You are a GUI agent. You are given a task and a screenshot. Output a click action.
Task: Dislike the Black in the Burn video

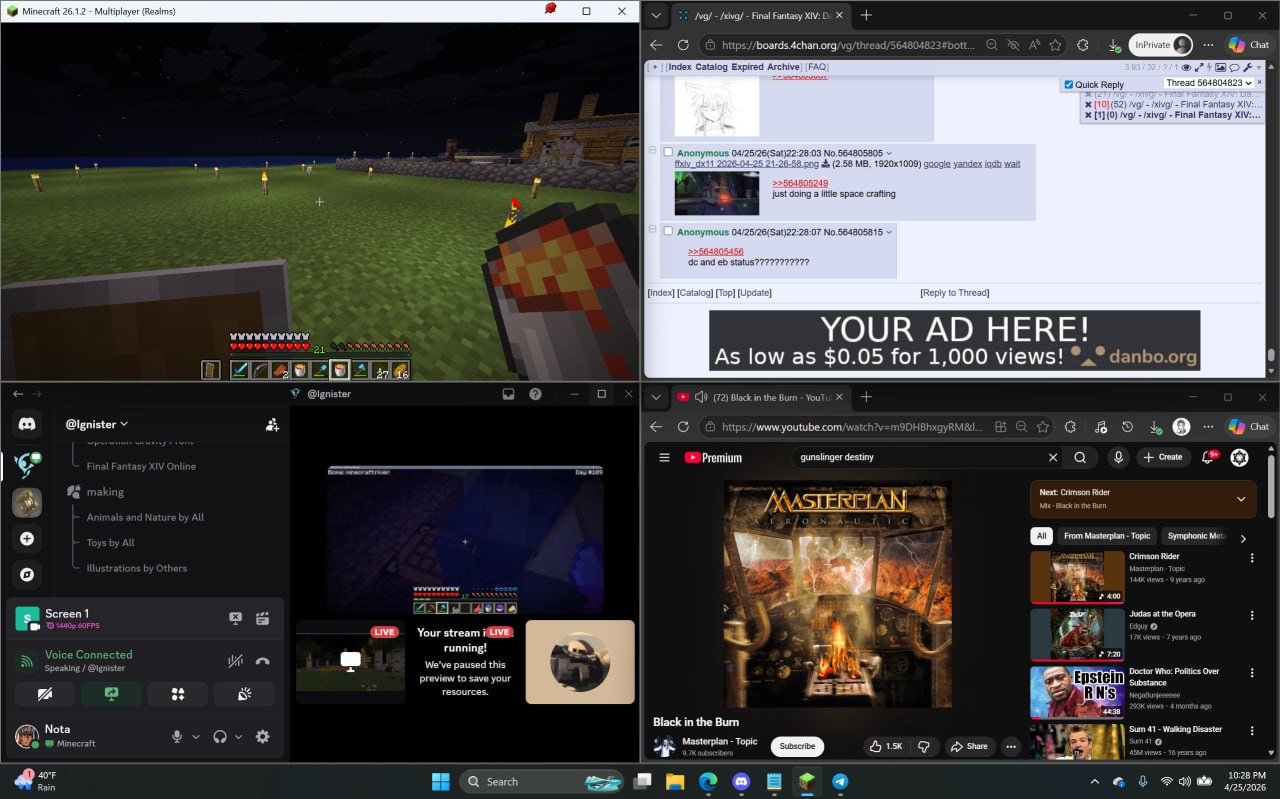coord(924,746)
